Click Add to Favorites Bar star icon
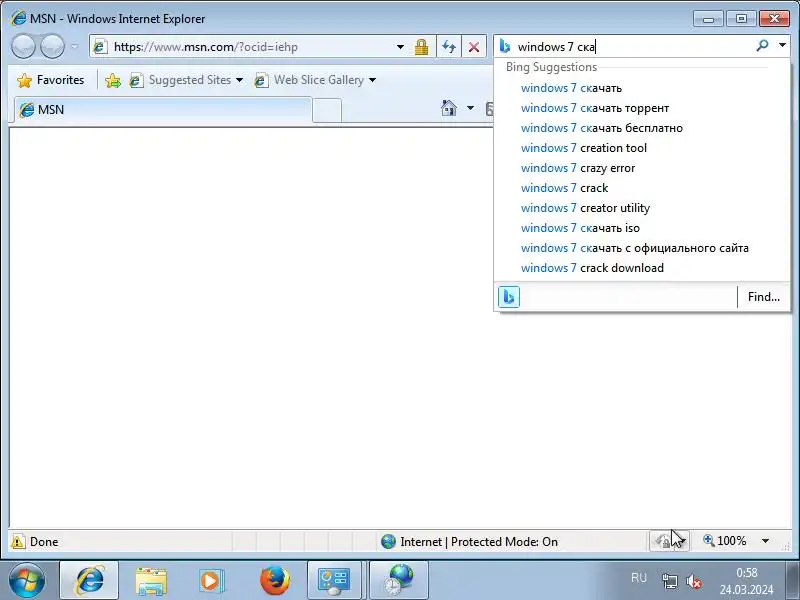This screenshot has height=600, width=800. (x=113, y=80)
